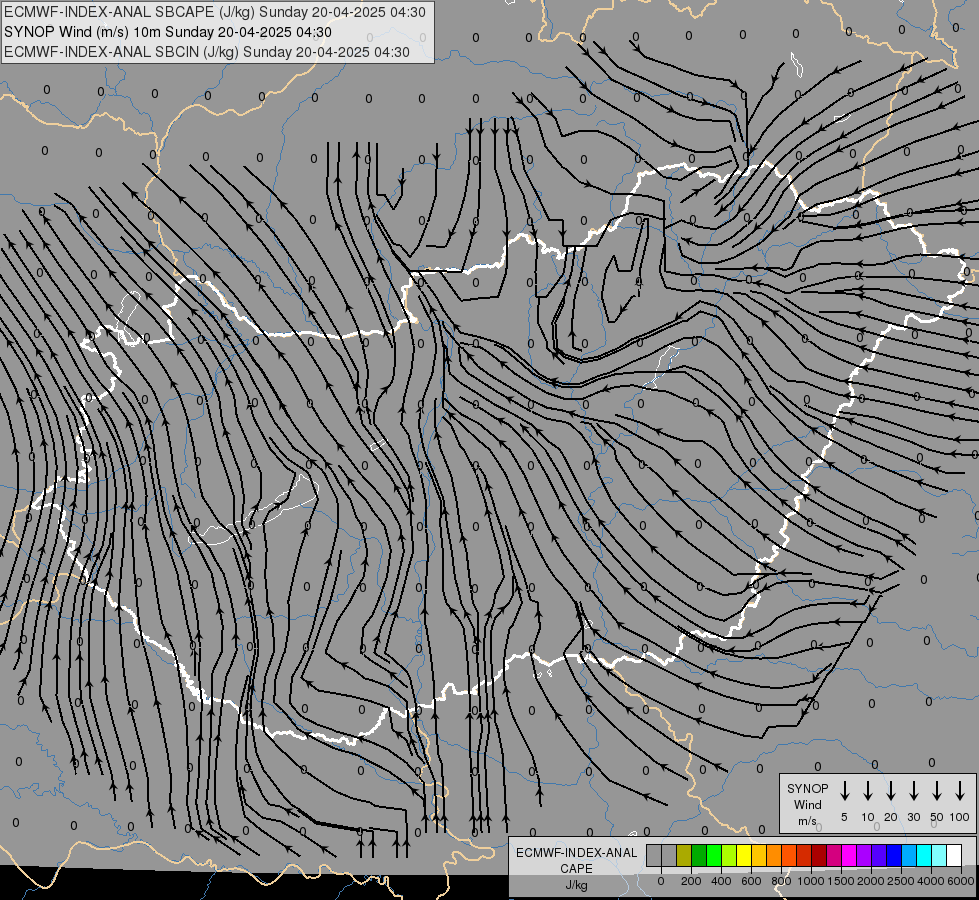
Task: Click the 800 tick label on CAPE scale
Action: point(781,881)
